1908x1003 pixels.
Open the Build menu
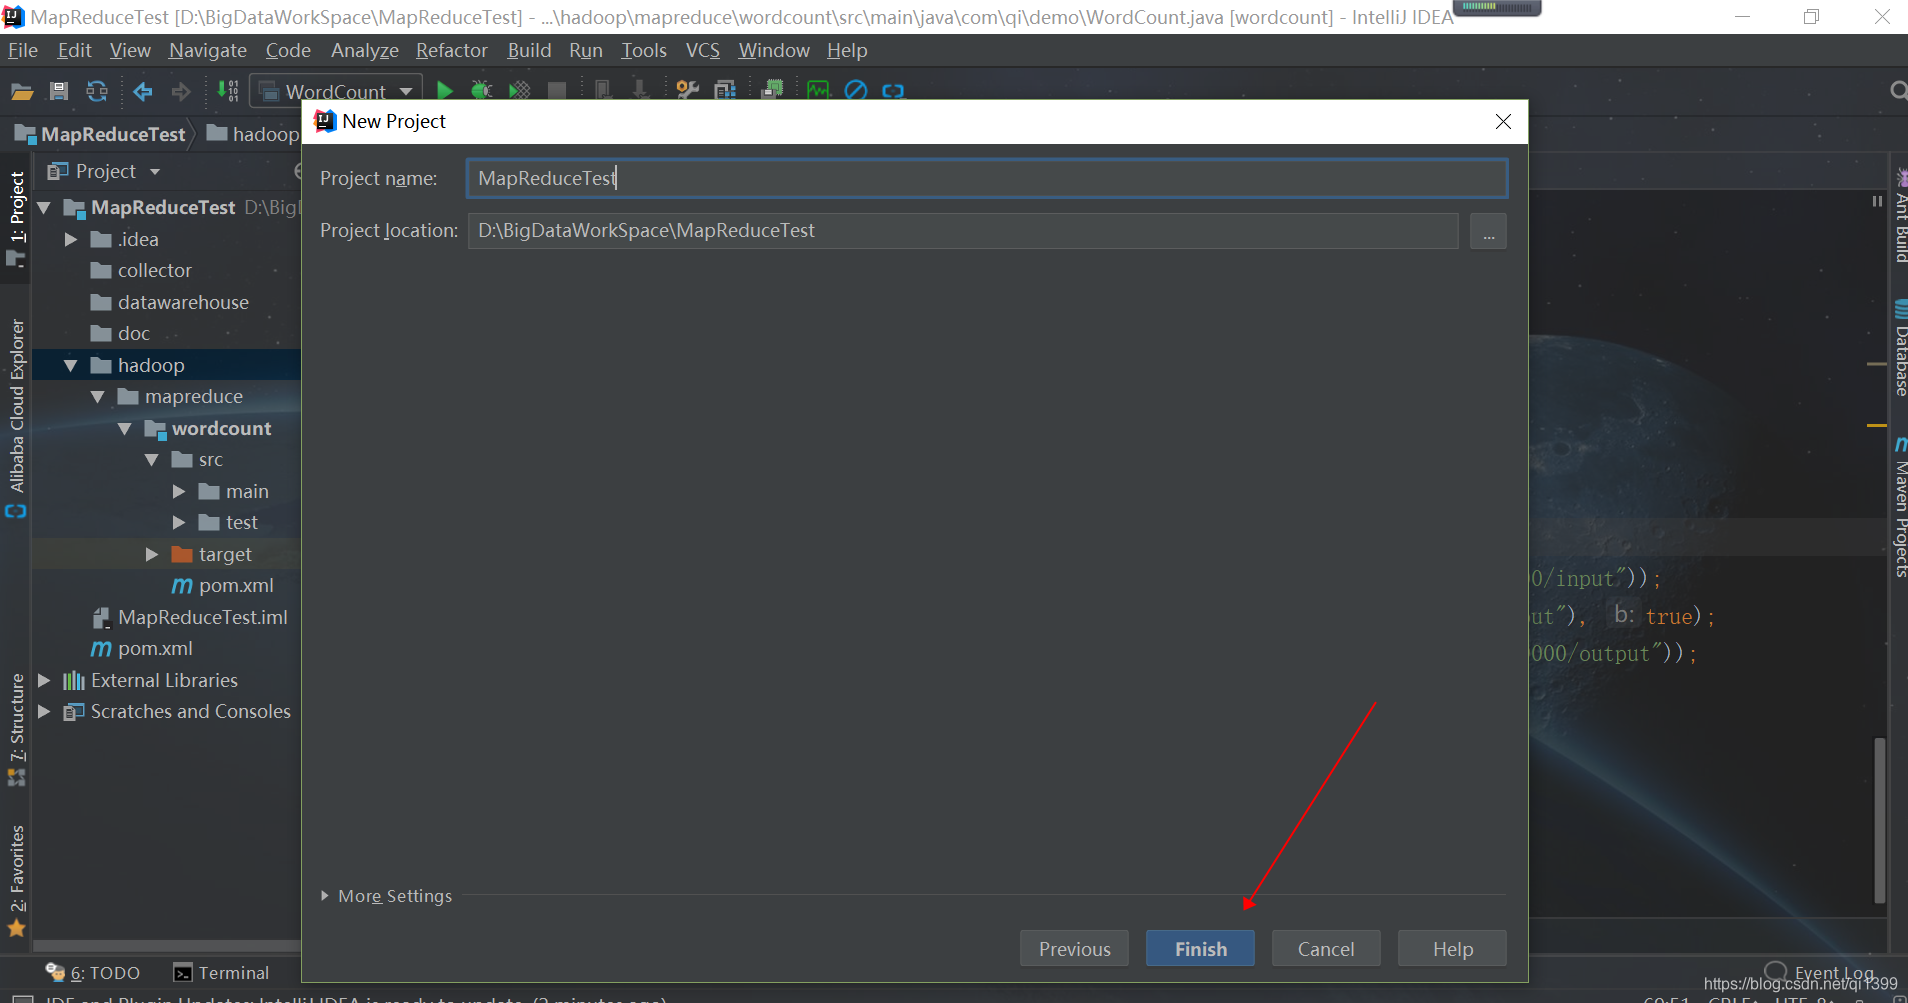[x=529, y=50]
